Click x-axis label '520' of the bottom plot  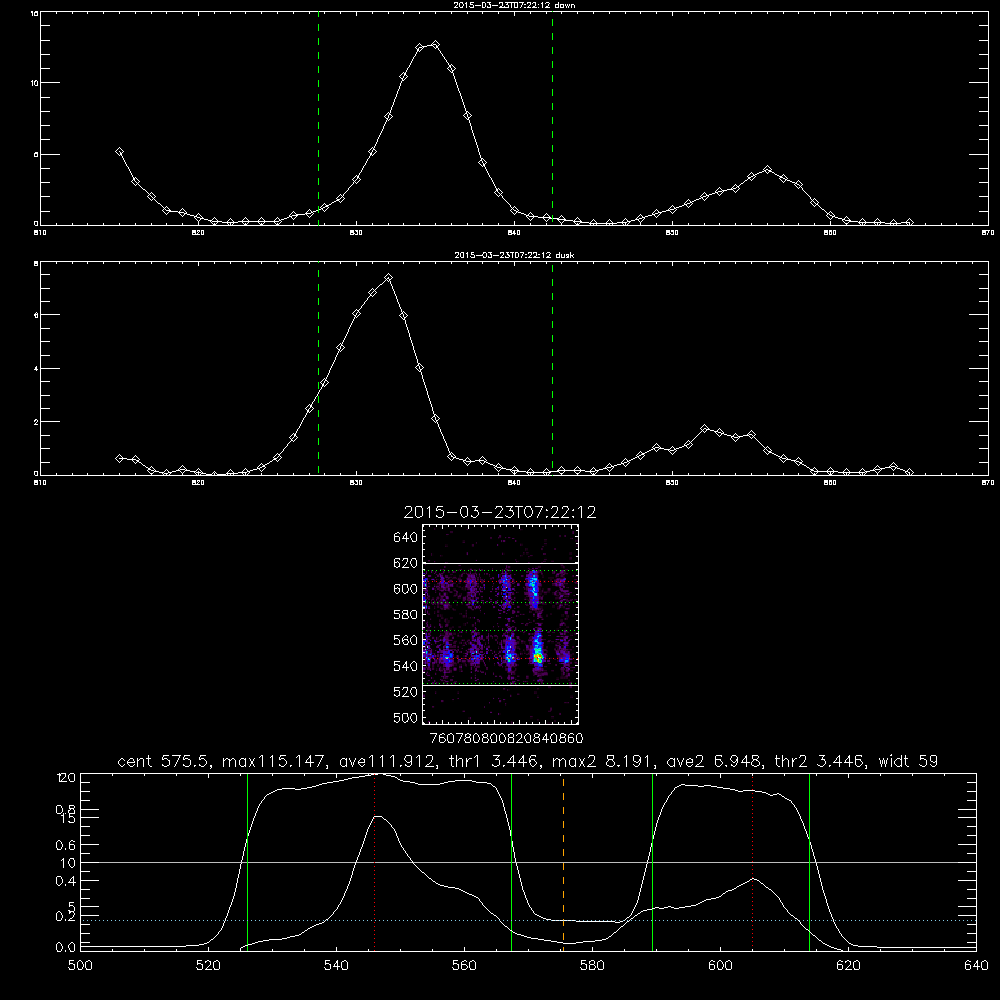pyautogui.click(x=208, y=966)
